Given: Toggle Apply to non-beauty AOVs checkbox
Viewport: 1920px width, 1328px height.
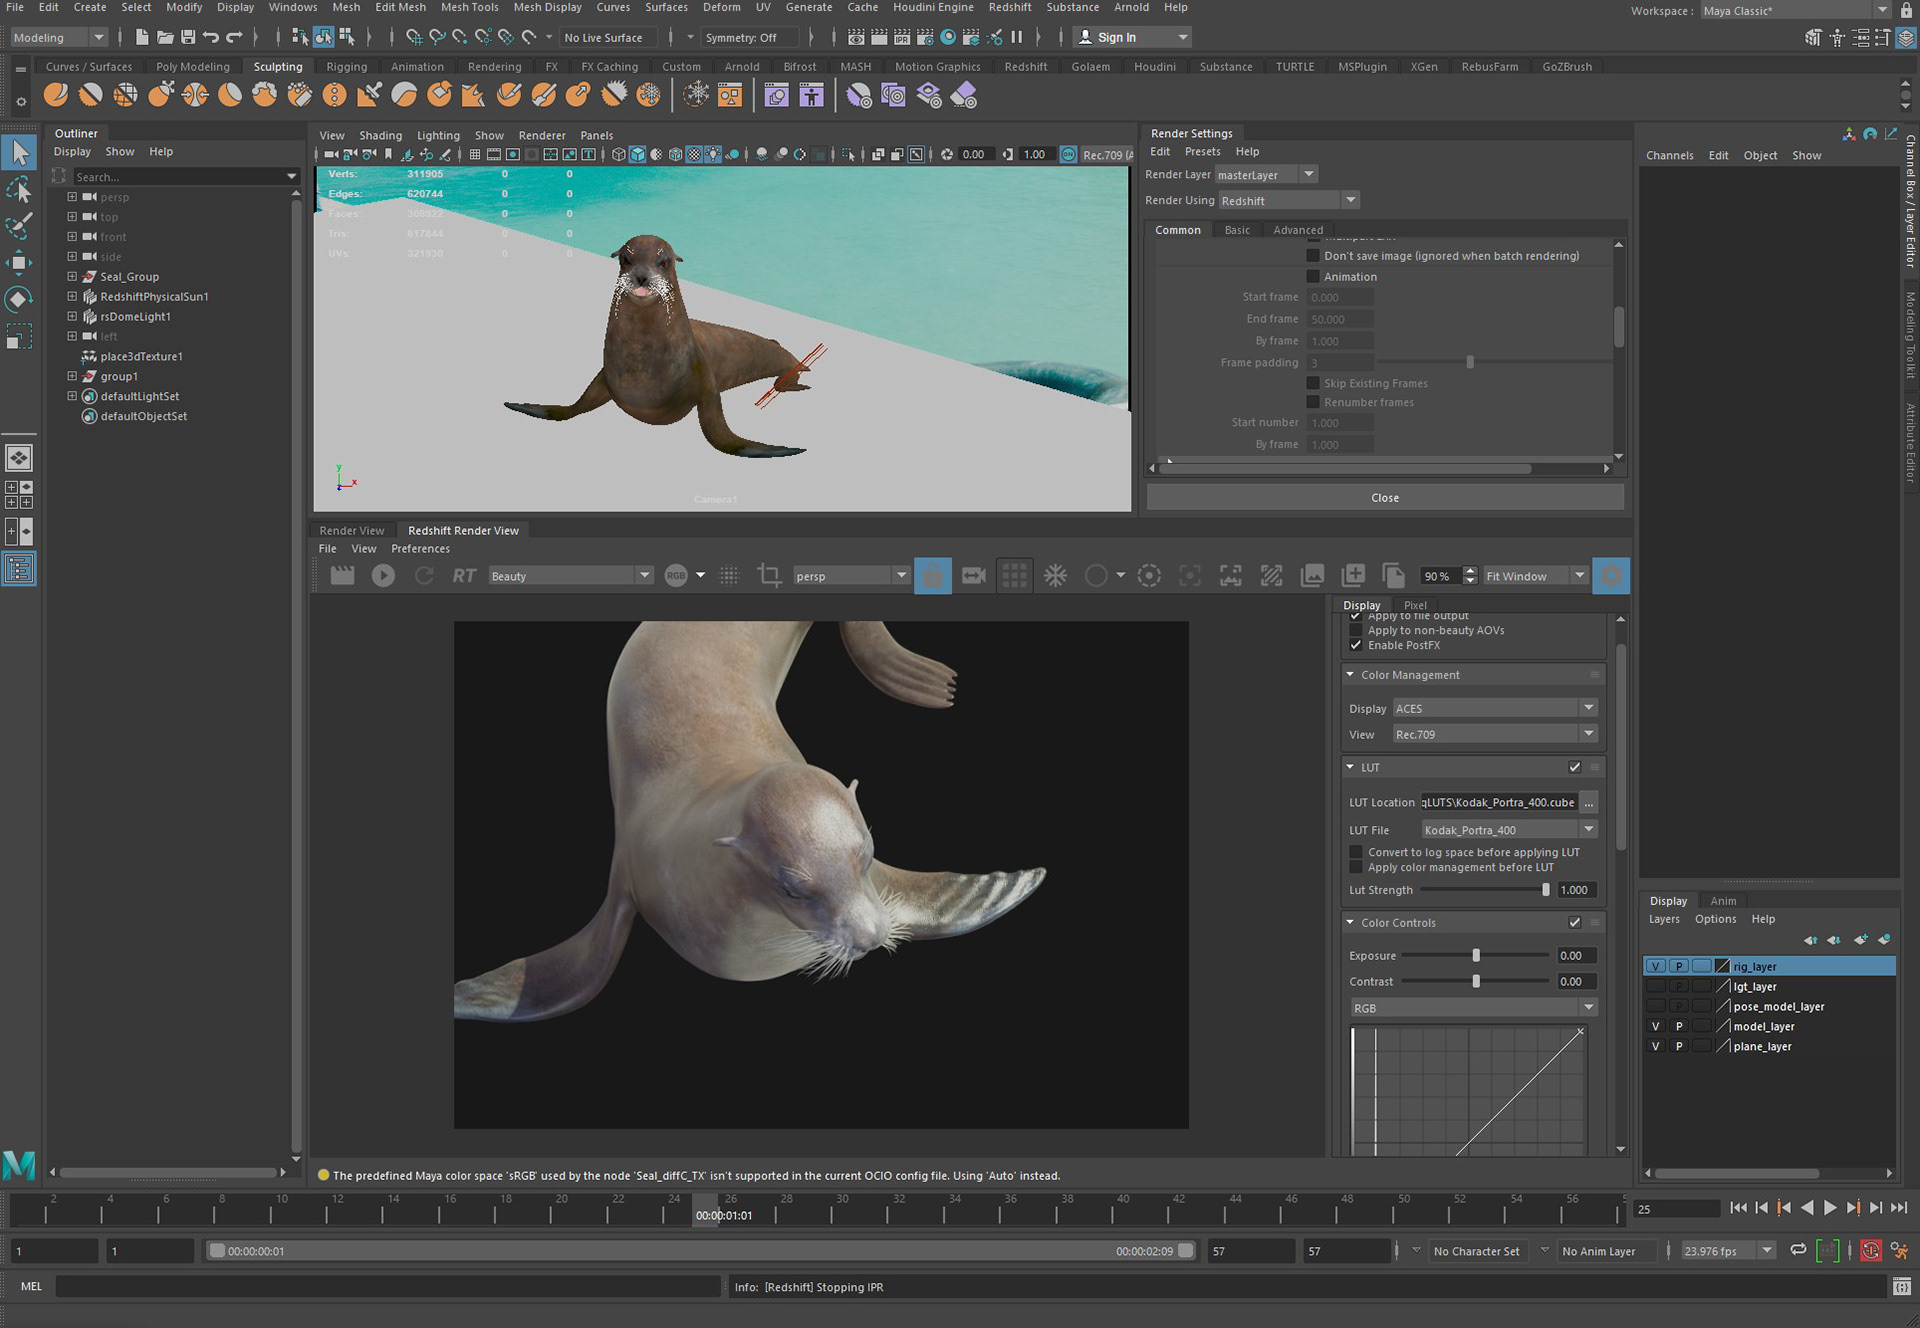Looking at the screenshot, I should [1356, 630].
